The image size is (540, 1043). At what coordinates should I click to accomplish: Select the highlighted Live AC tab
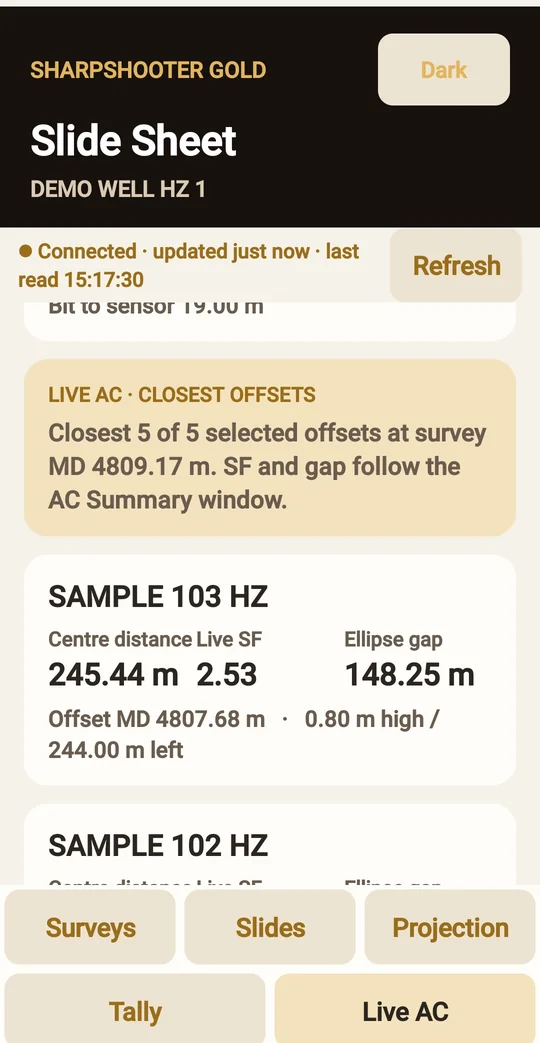pos(405,1012)
